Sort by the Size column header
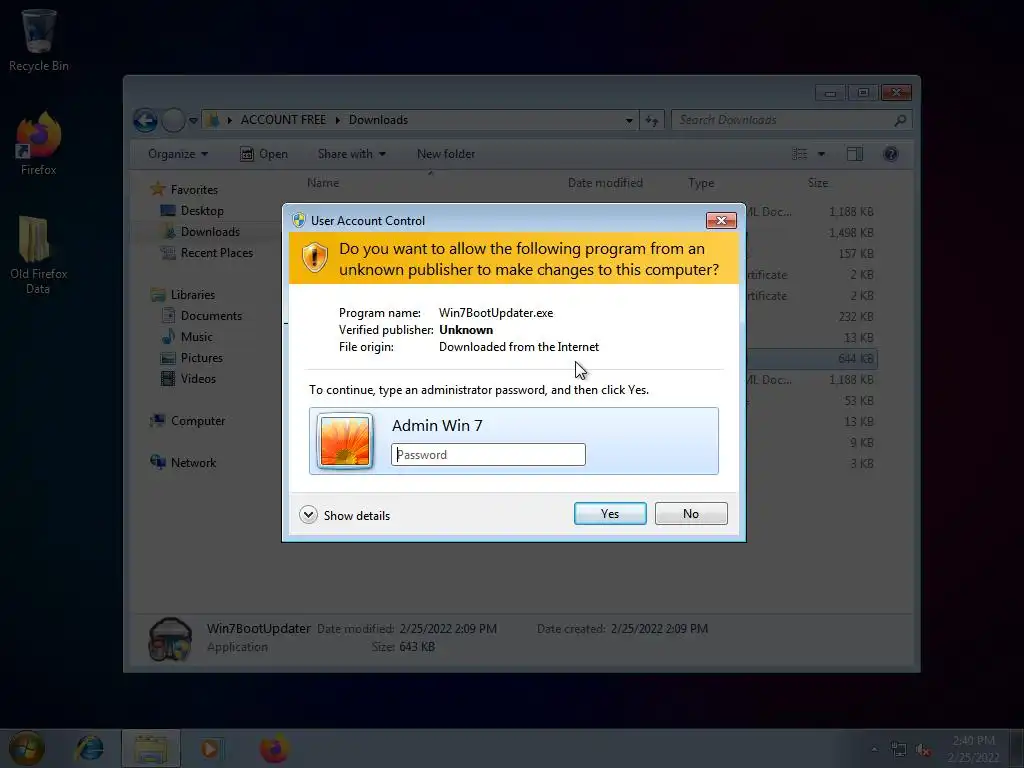 point(818,183)
